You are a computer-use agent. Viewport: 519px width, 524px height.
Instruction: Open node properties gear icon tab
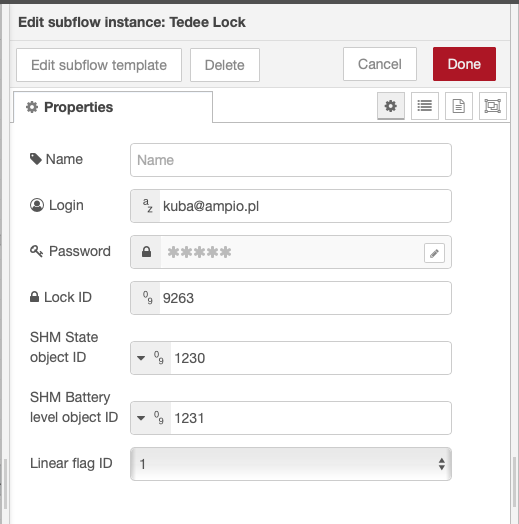[x=391, y=106]
